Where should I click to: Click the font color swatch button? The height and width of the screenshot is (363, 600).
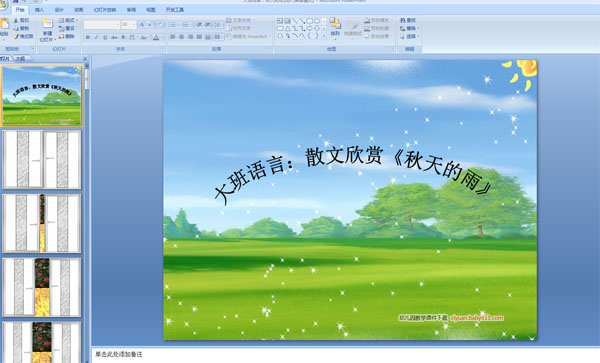tap(156, 37)
